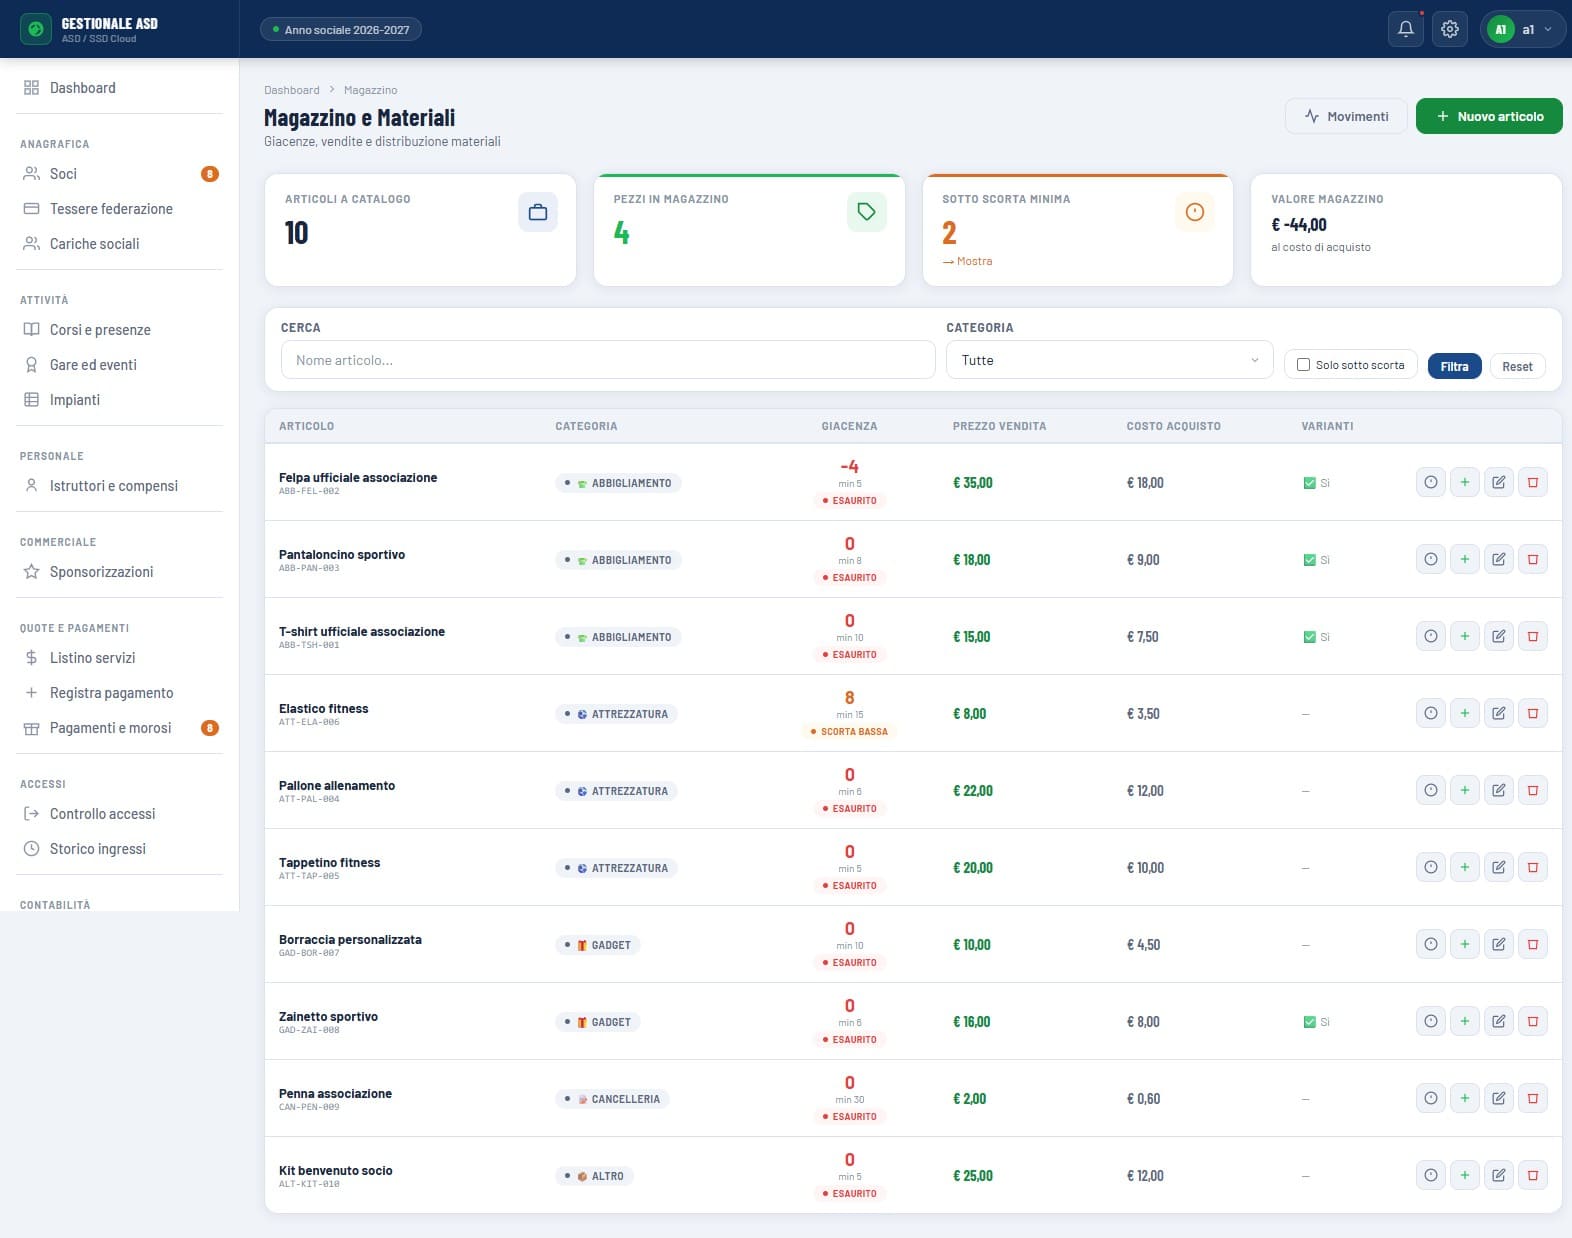This screenshot has width=1572, height=1238.
Task: Open the Anno sociale 2026-2027 selector
Action: click(340, 29)
